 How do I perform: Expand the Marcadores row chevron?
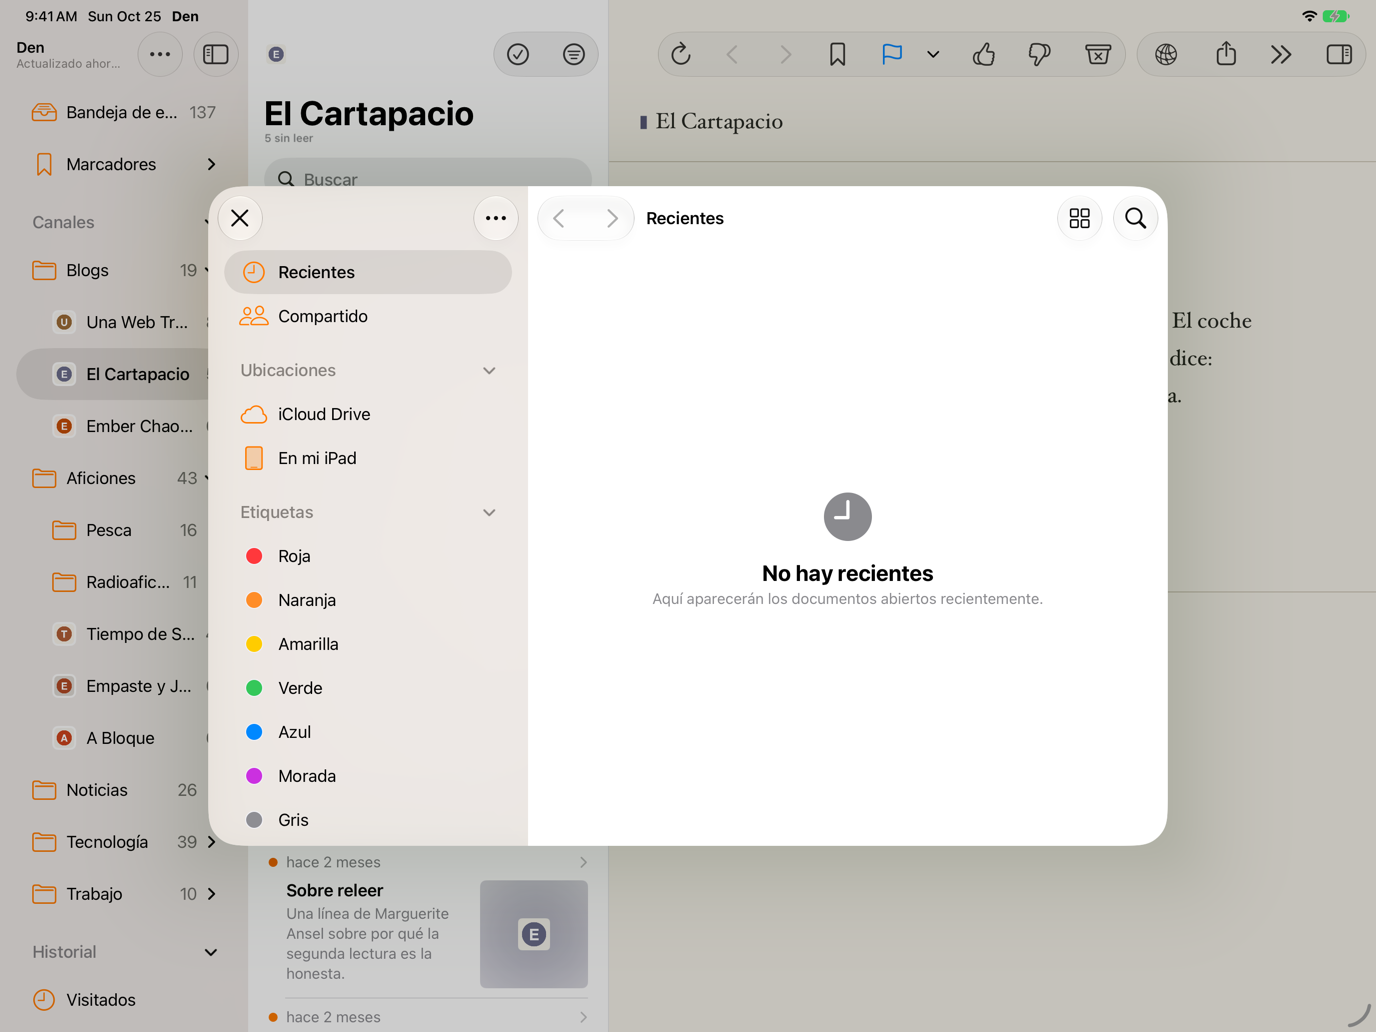211,164
